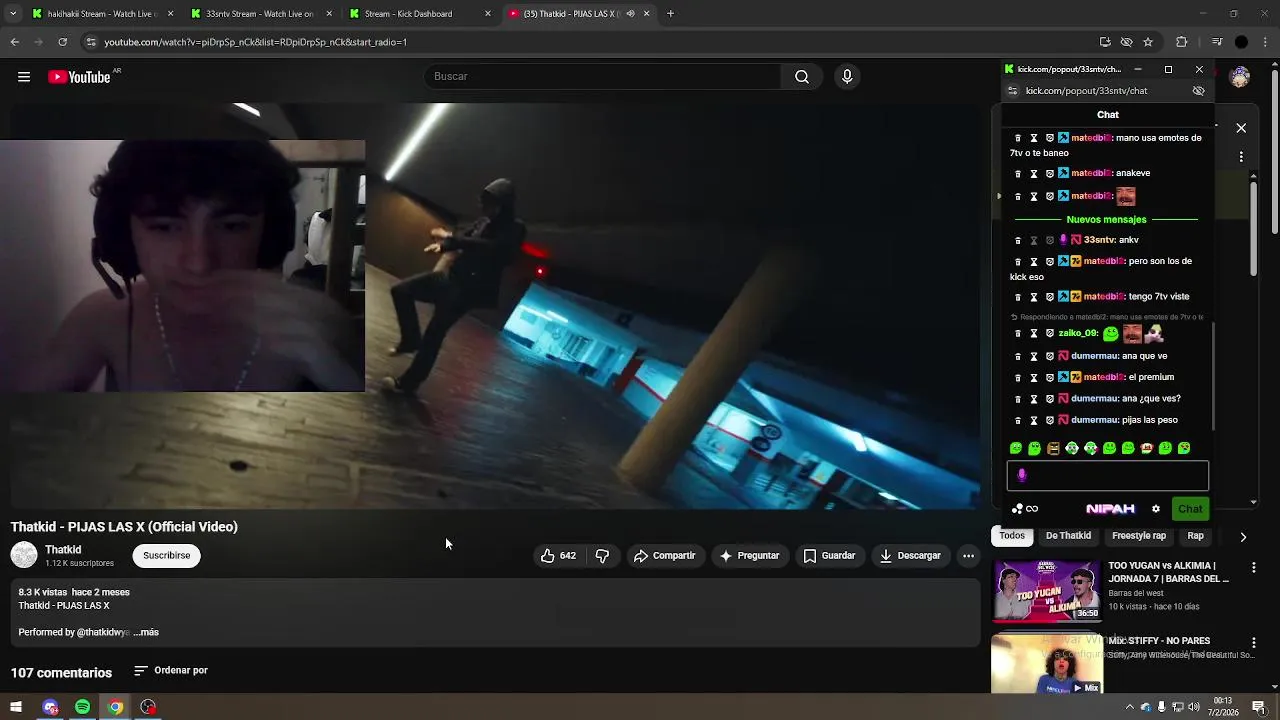Select the Todos filter chip
The width and height of the screenshot is (1280, 720).
pos(1012,536)
